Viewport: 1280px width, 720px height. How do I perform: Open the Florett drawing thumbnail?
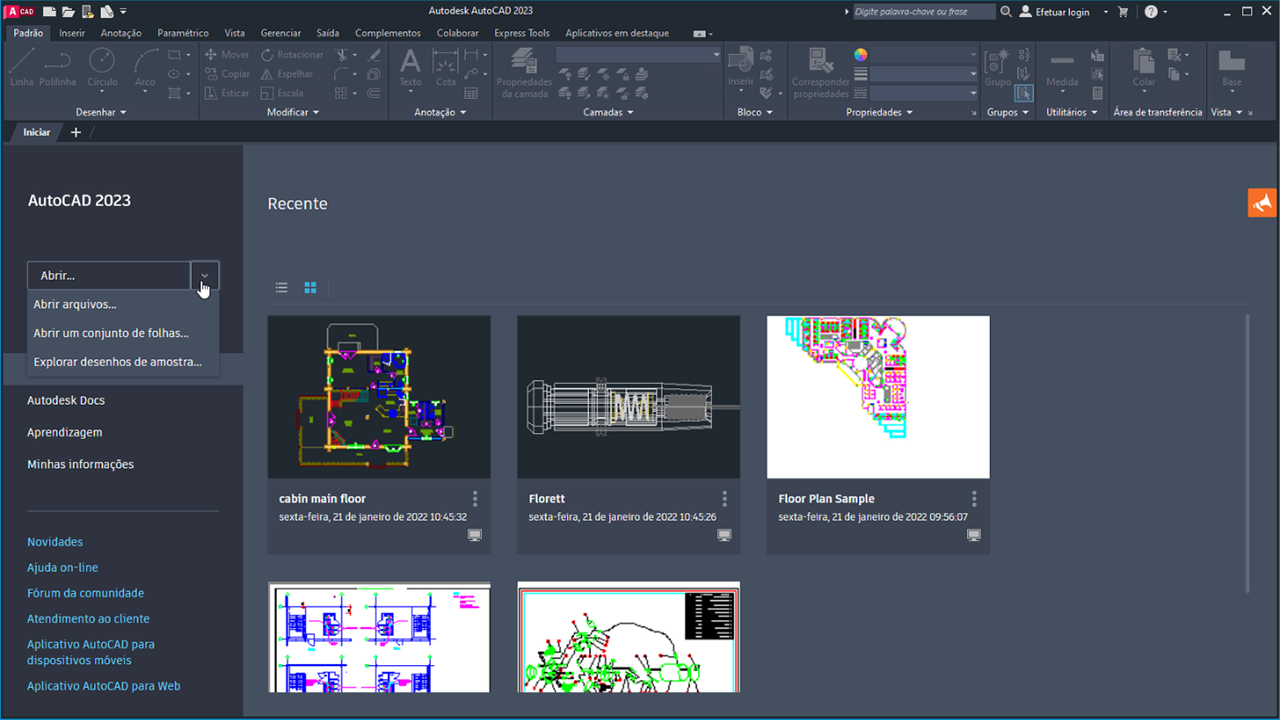pos(628,397)
